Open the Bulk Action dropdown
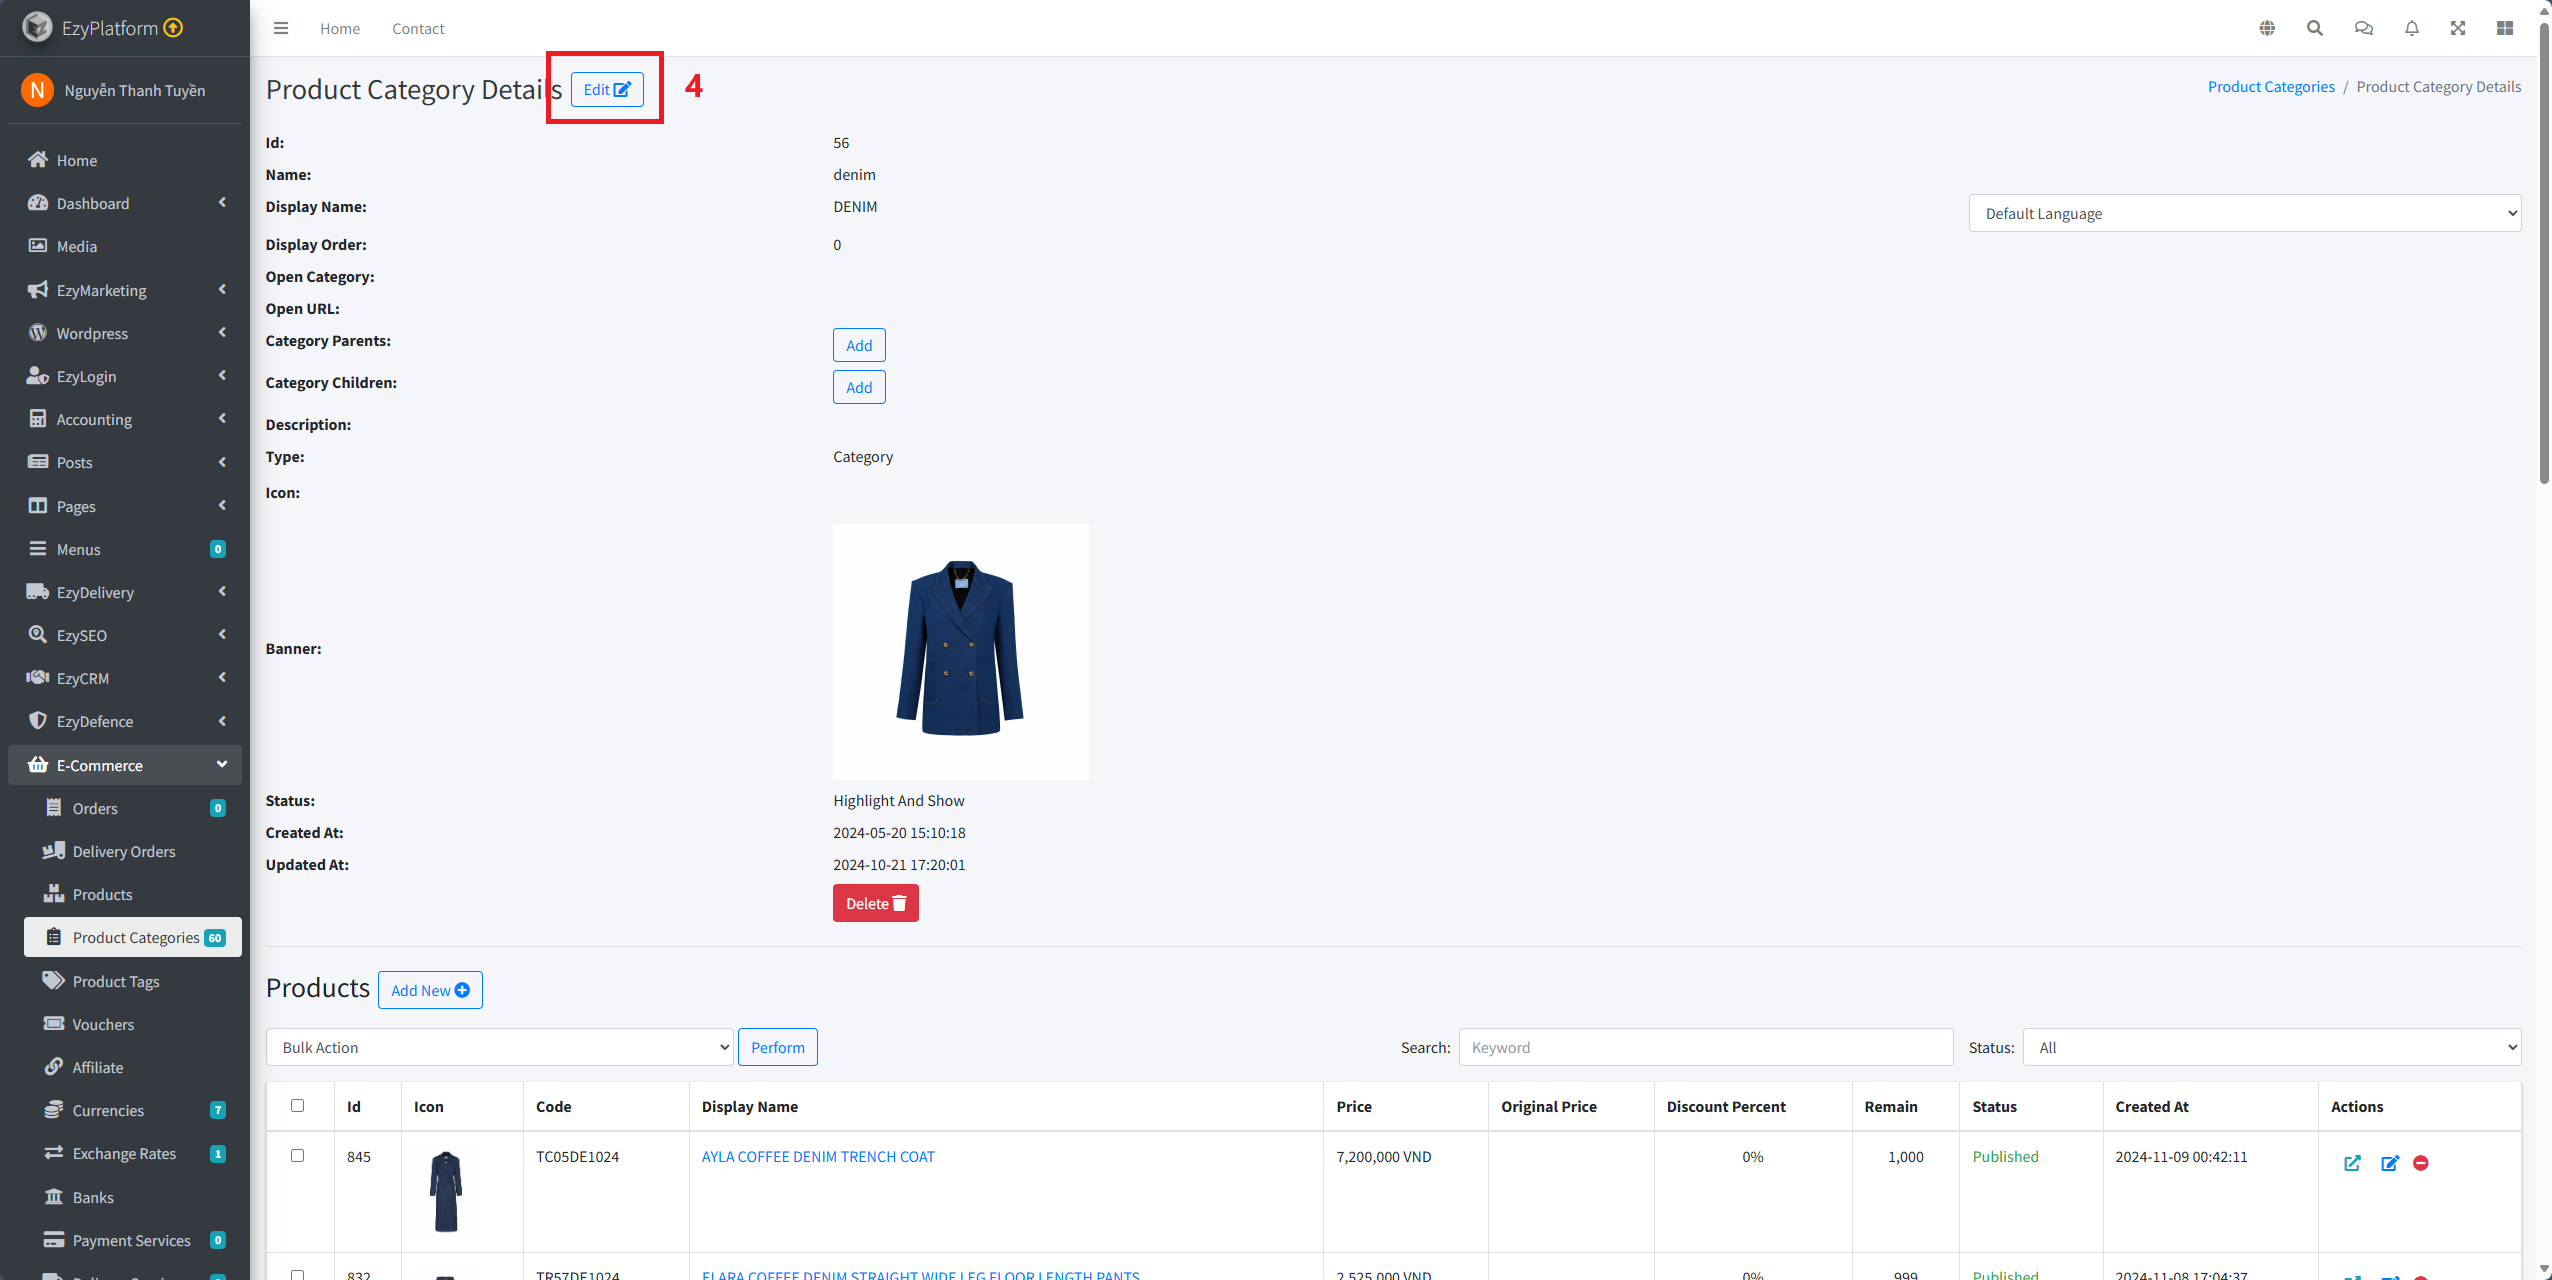2552x1280 pixels. (x=500, y=1047)
